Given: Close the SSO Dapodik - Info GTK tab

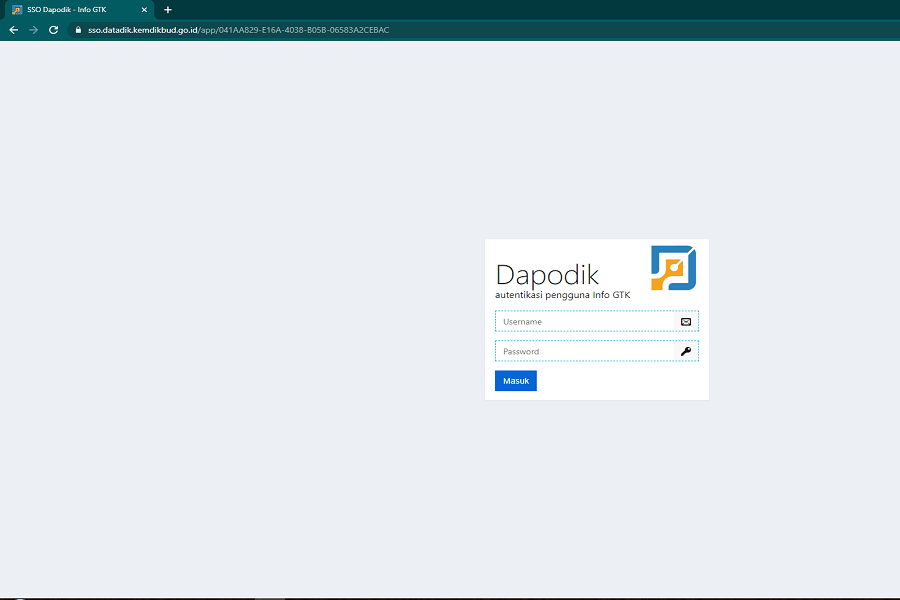Looking at the screenshot, I should pyautogui.click(x=144, y=10).
